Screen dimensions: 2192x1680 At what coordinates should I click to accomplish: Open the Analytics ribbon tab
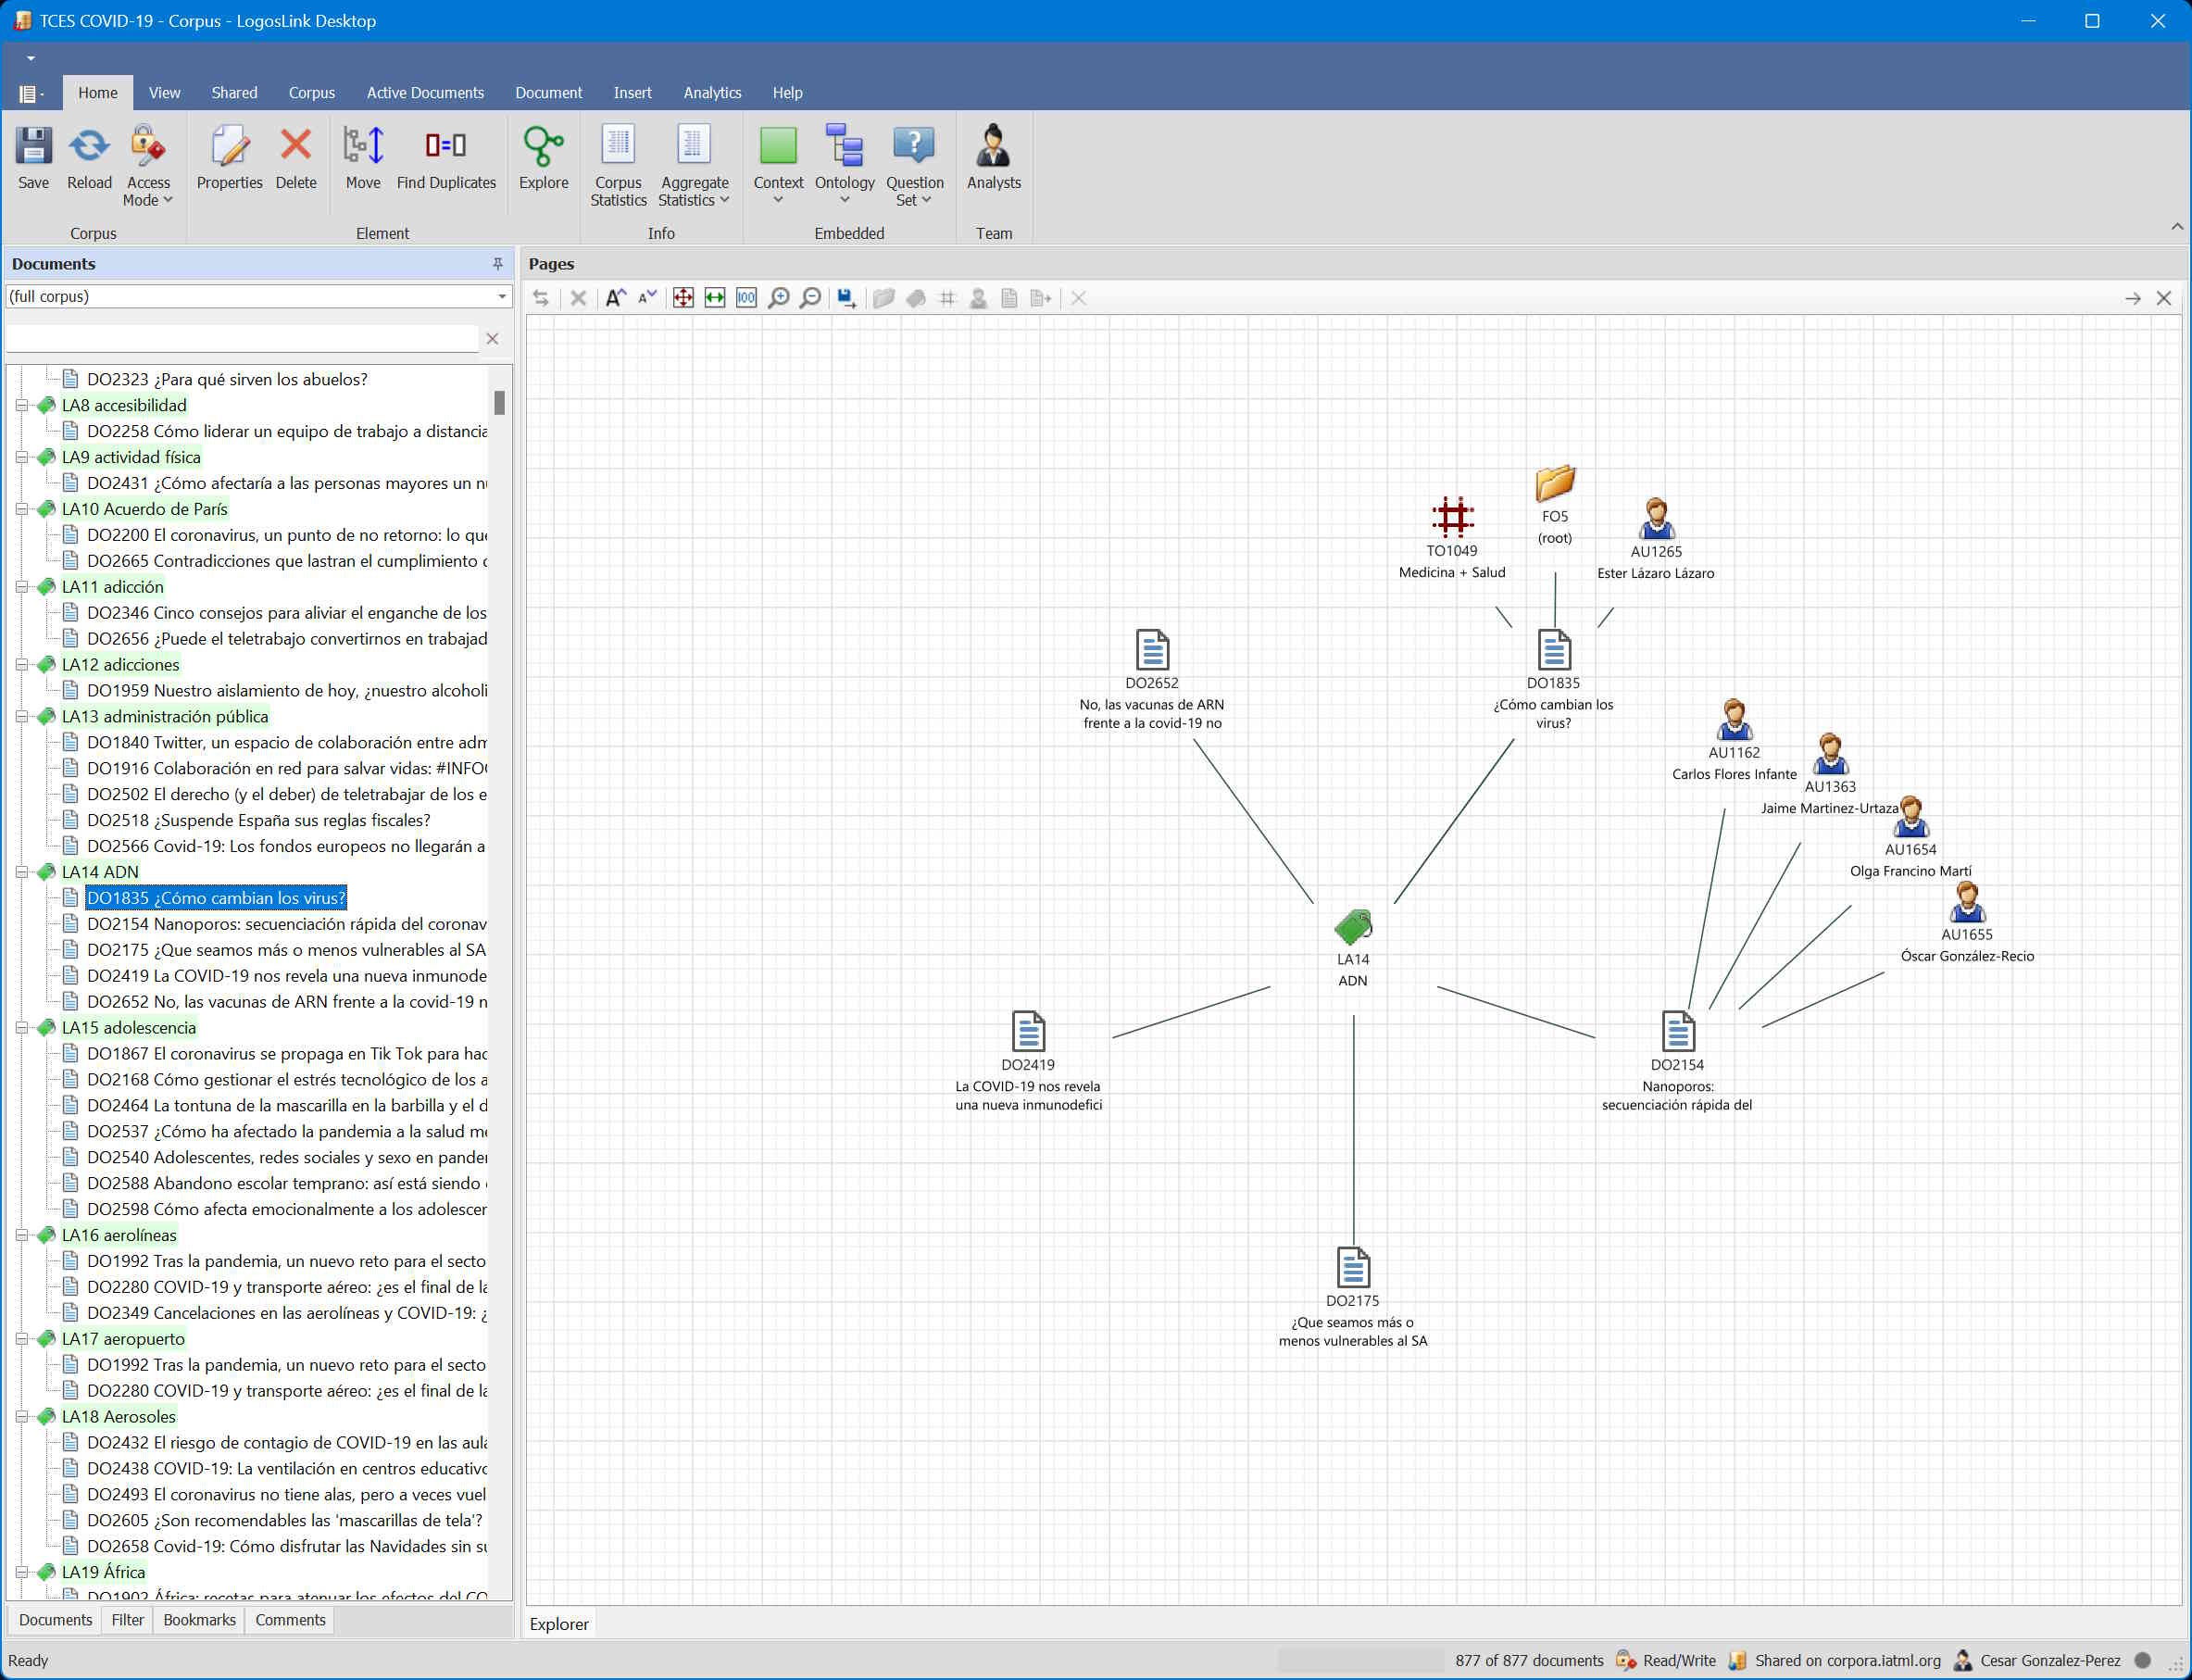712,93
